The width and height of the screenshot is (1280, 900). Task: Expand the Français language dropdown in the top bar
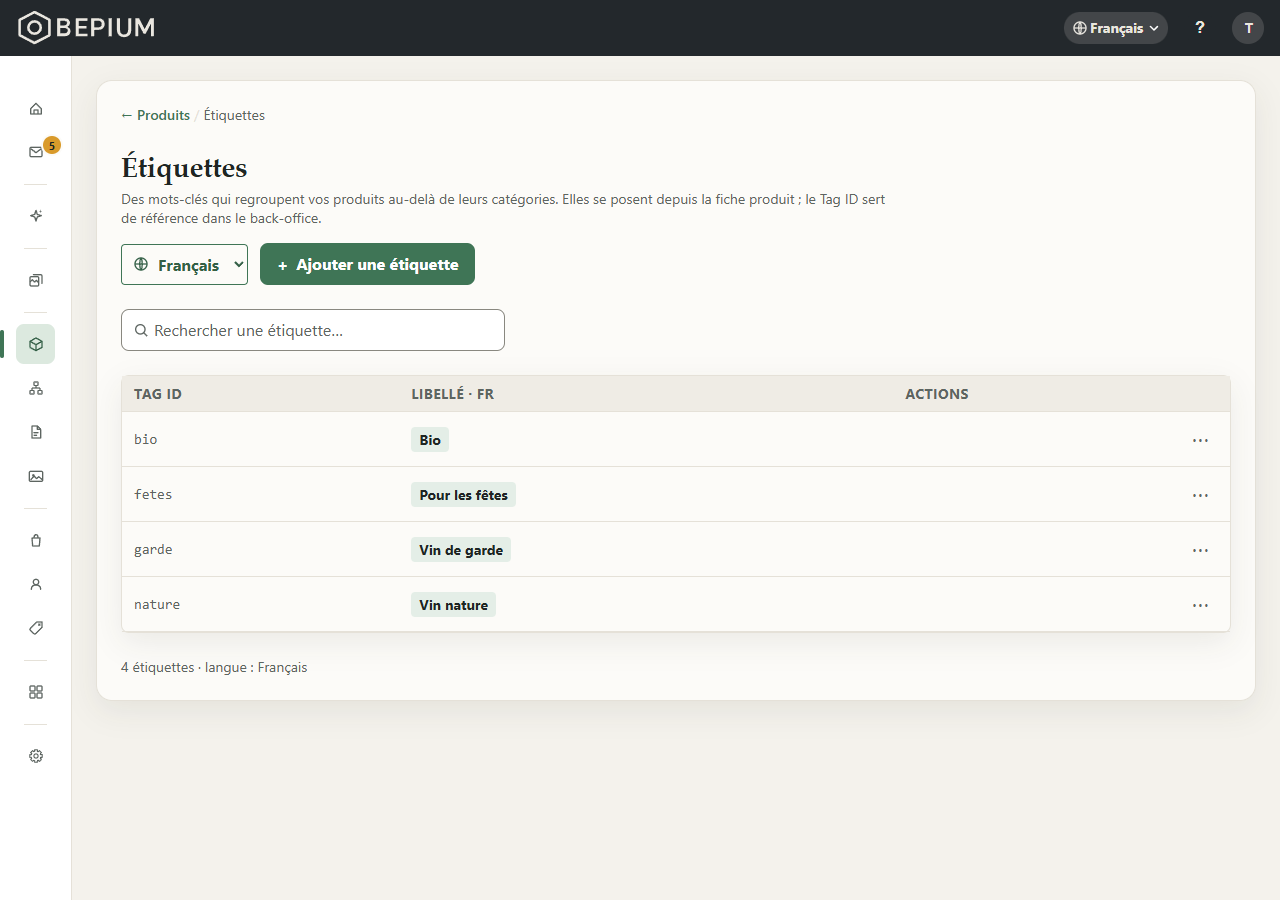pyautogui.click(x=1116, y=28)
